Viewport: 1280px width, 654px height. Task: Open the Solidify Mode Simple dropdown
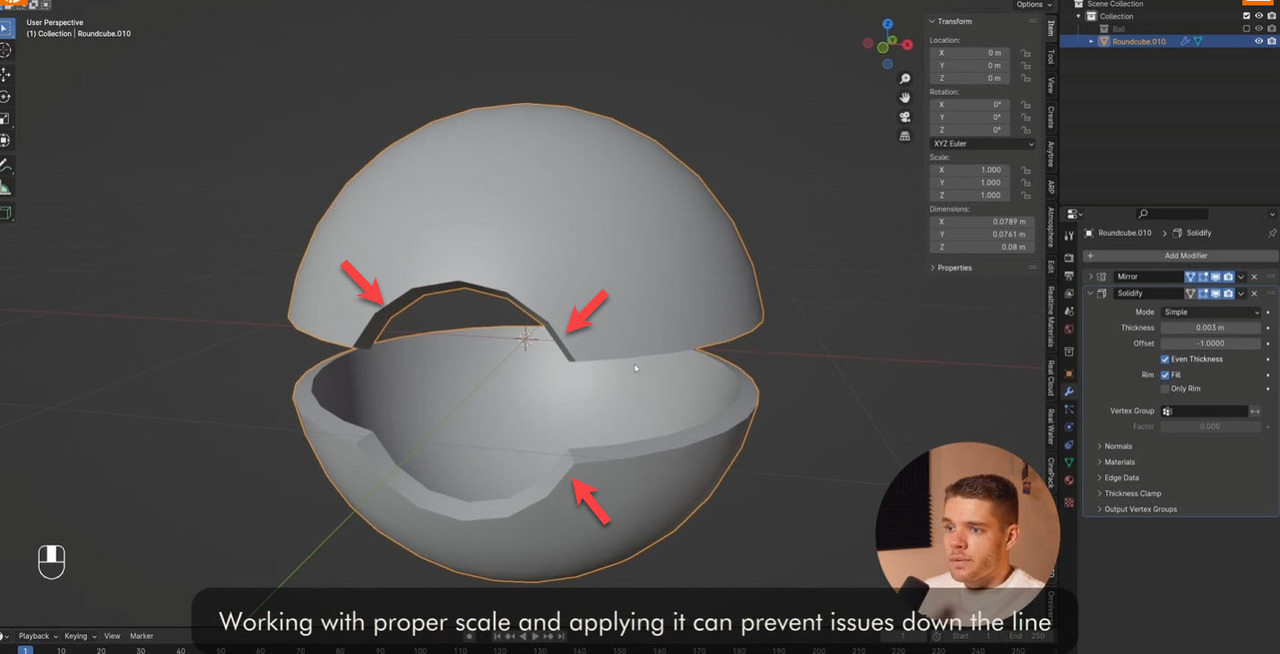1211,312
